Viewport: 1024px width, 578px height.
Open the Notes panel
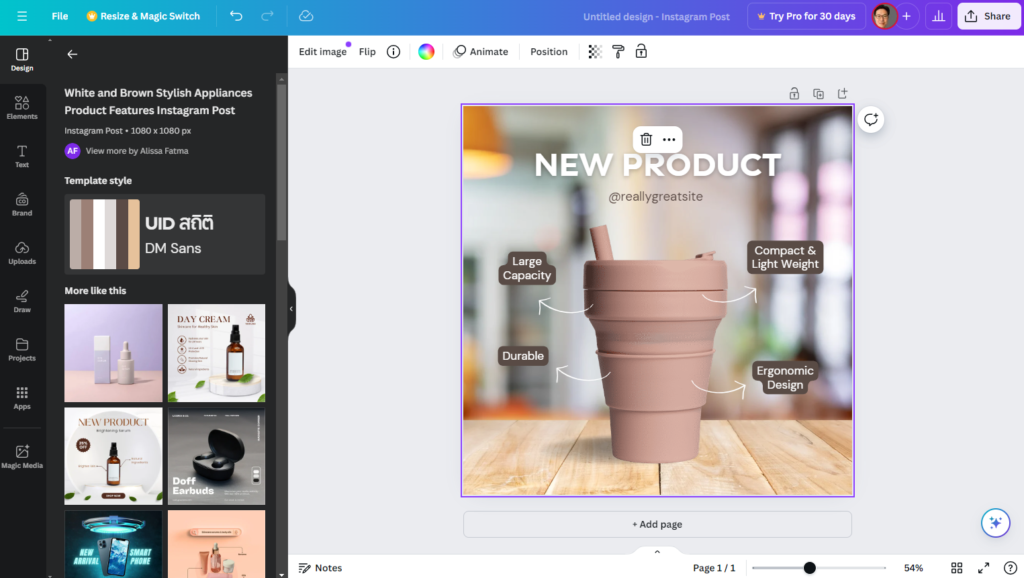coord(320,568)
